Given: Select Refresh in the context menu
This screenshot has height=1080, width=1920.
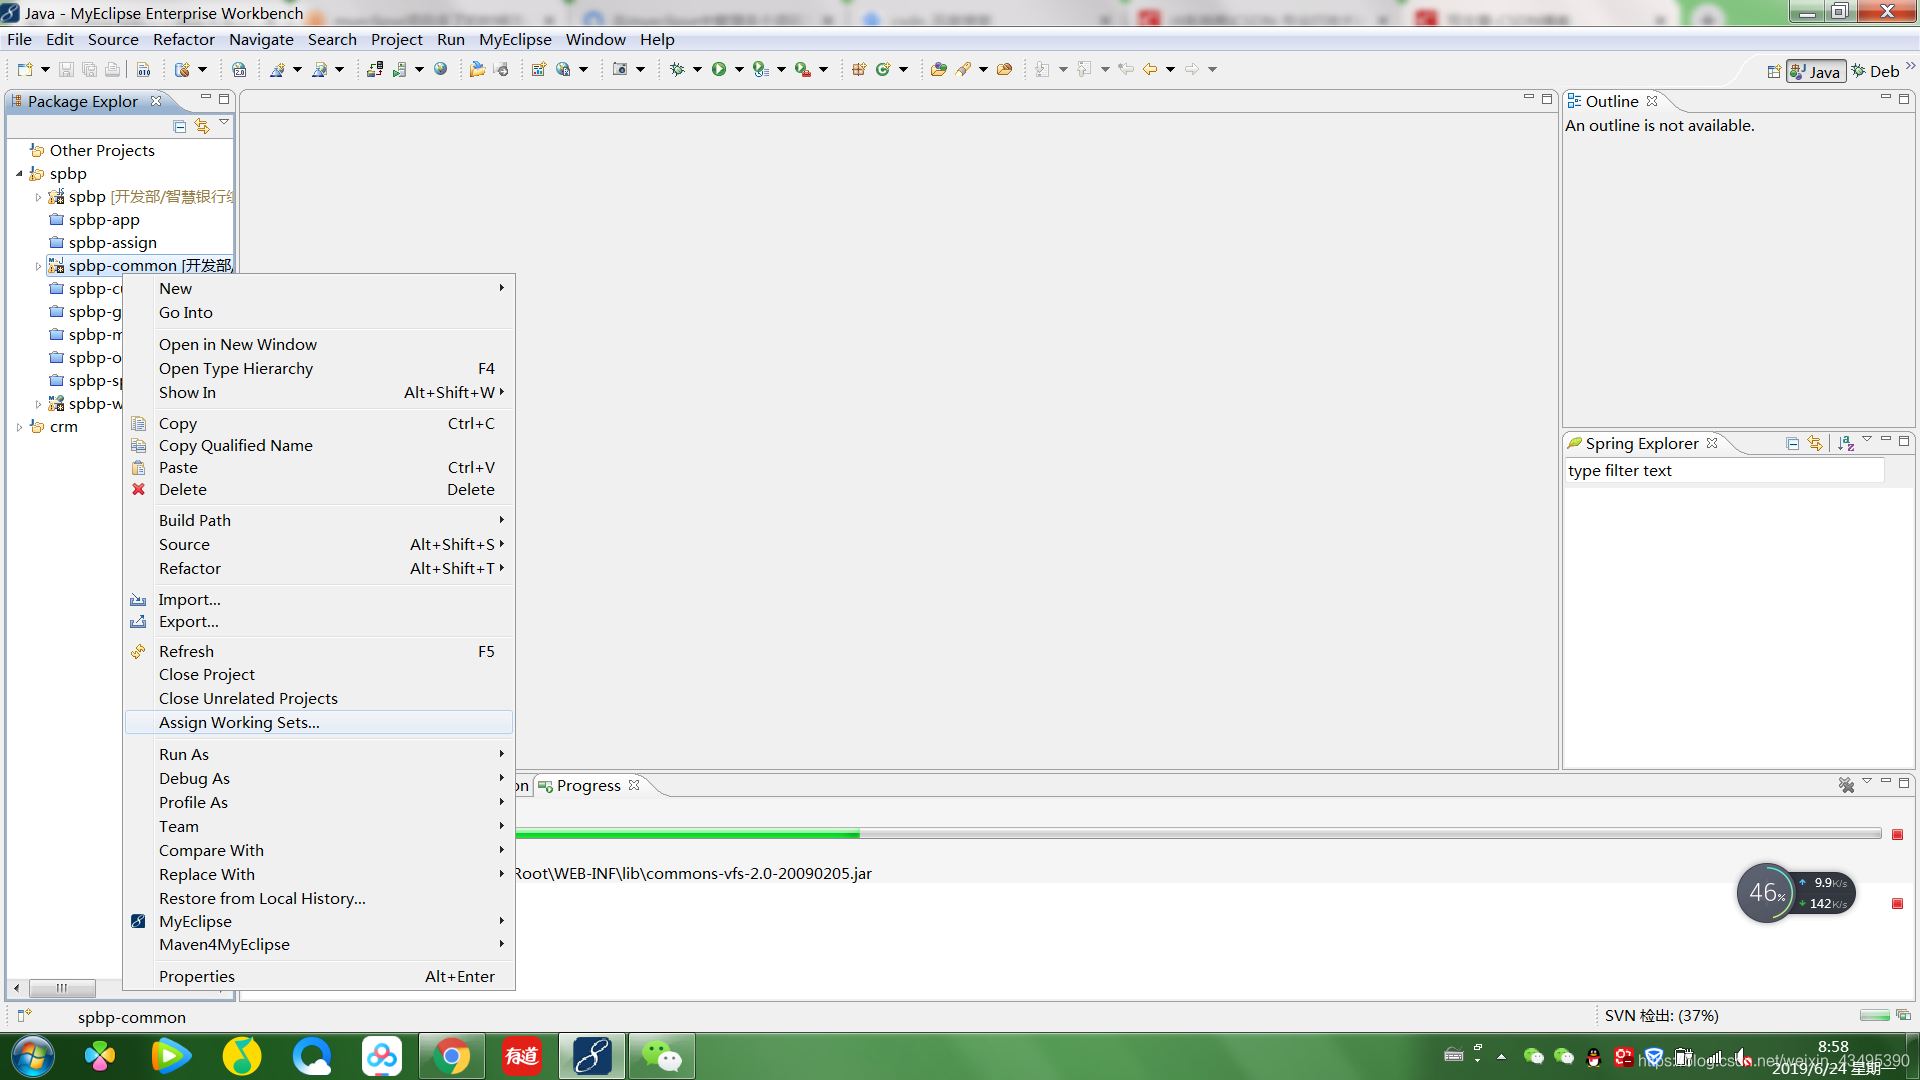Looking at the screenshot, I should pyautogui.click(x=319, y=651).
